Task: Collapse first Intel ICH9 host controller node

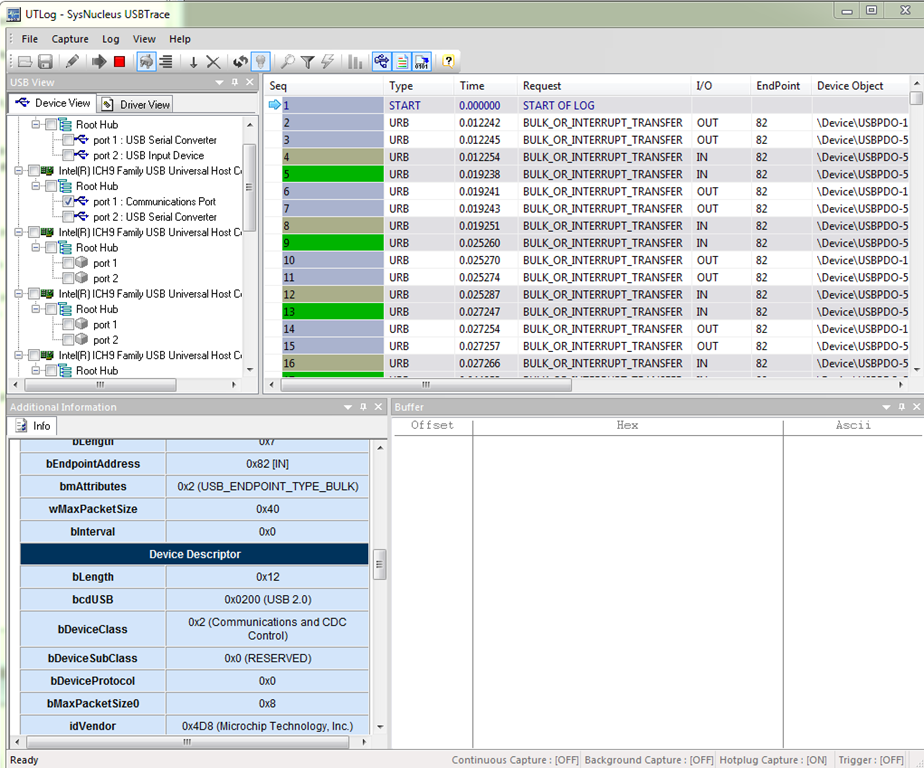Action: pyautogui.click(x=20, y=171)
